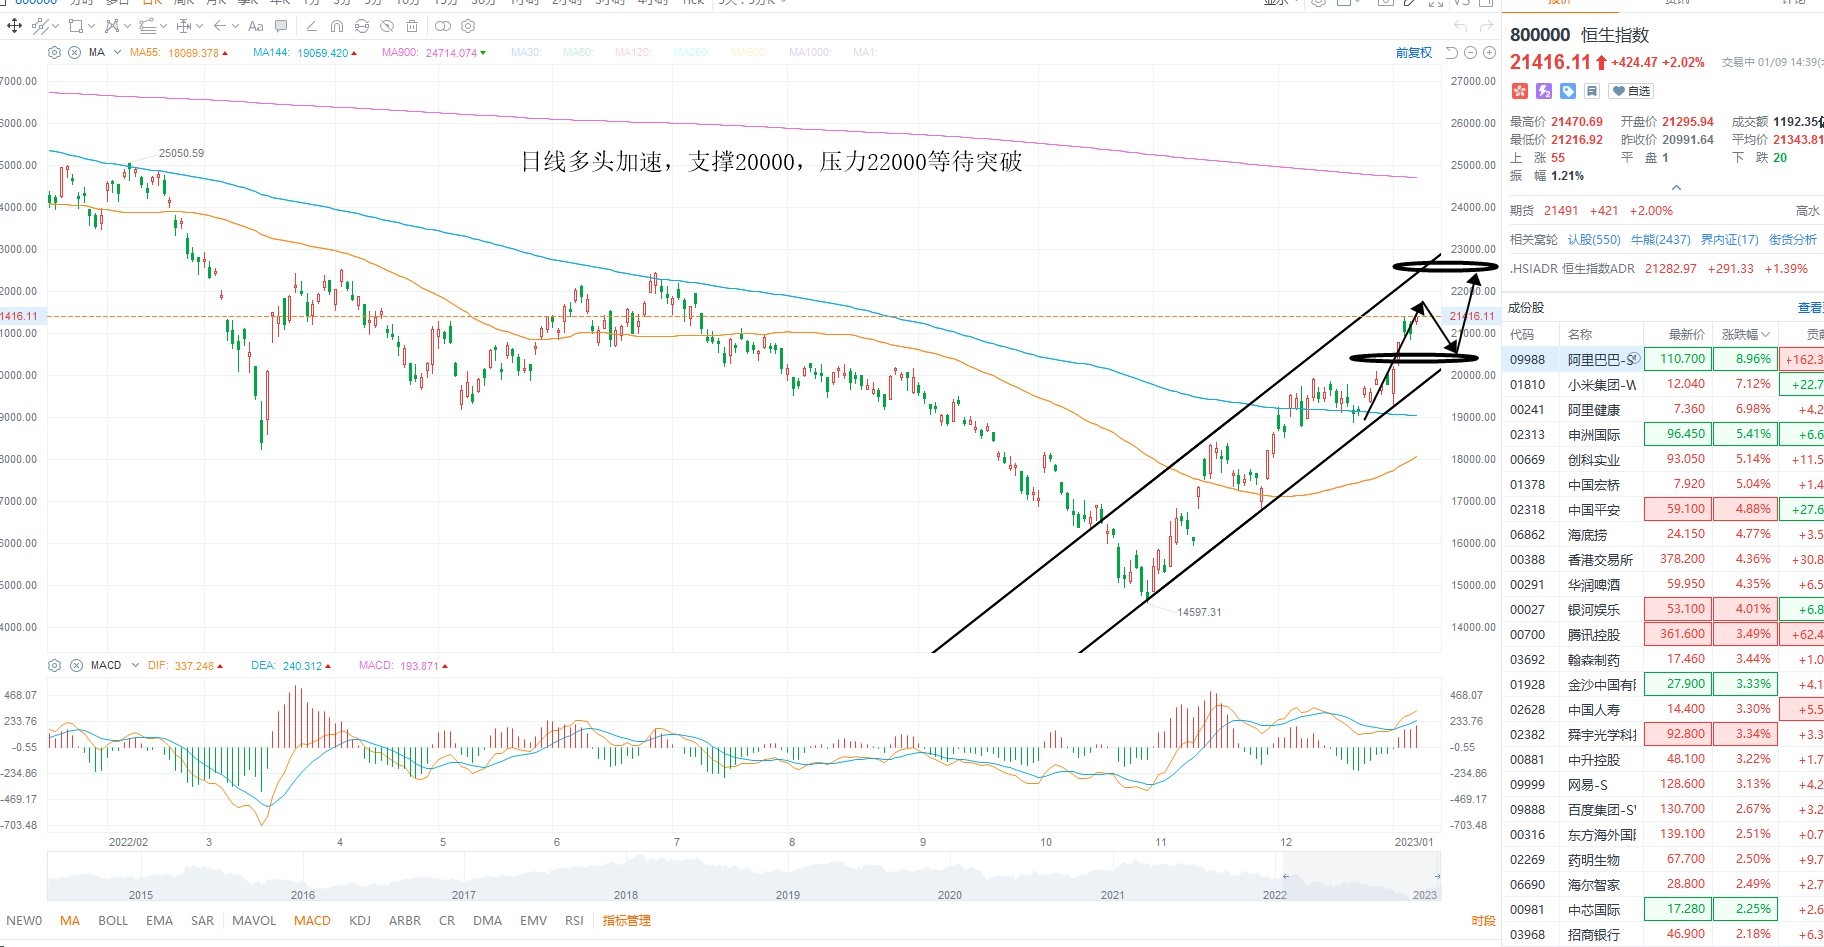Hide all drawings with the eye icon
Viewport: 1824px width, 947px height.
tap(387, 26)
